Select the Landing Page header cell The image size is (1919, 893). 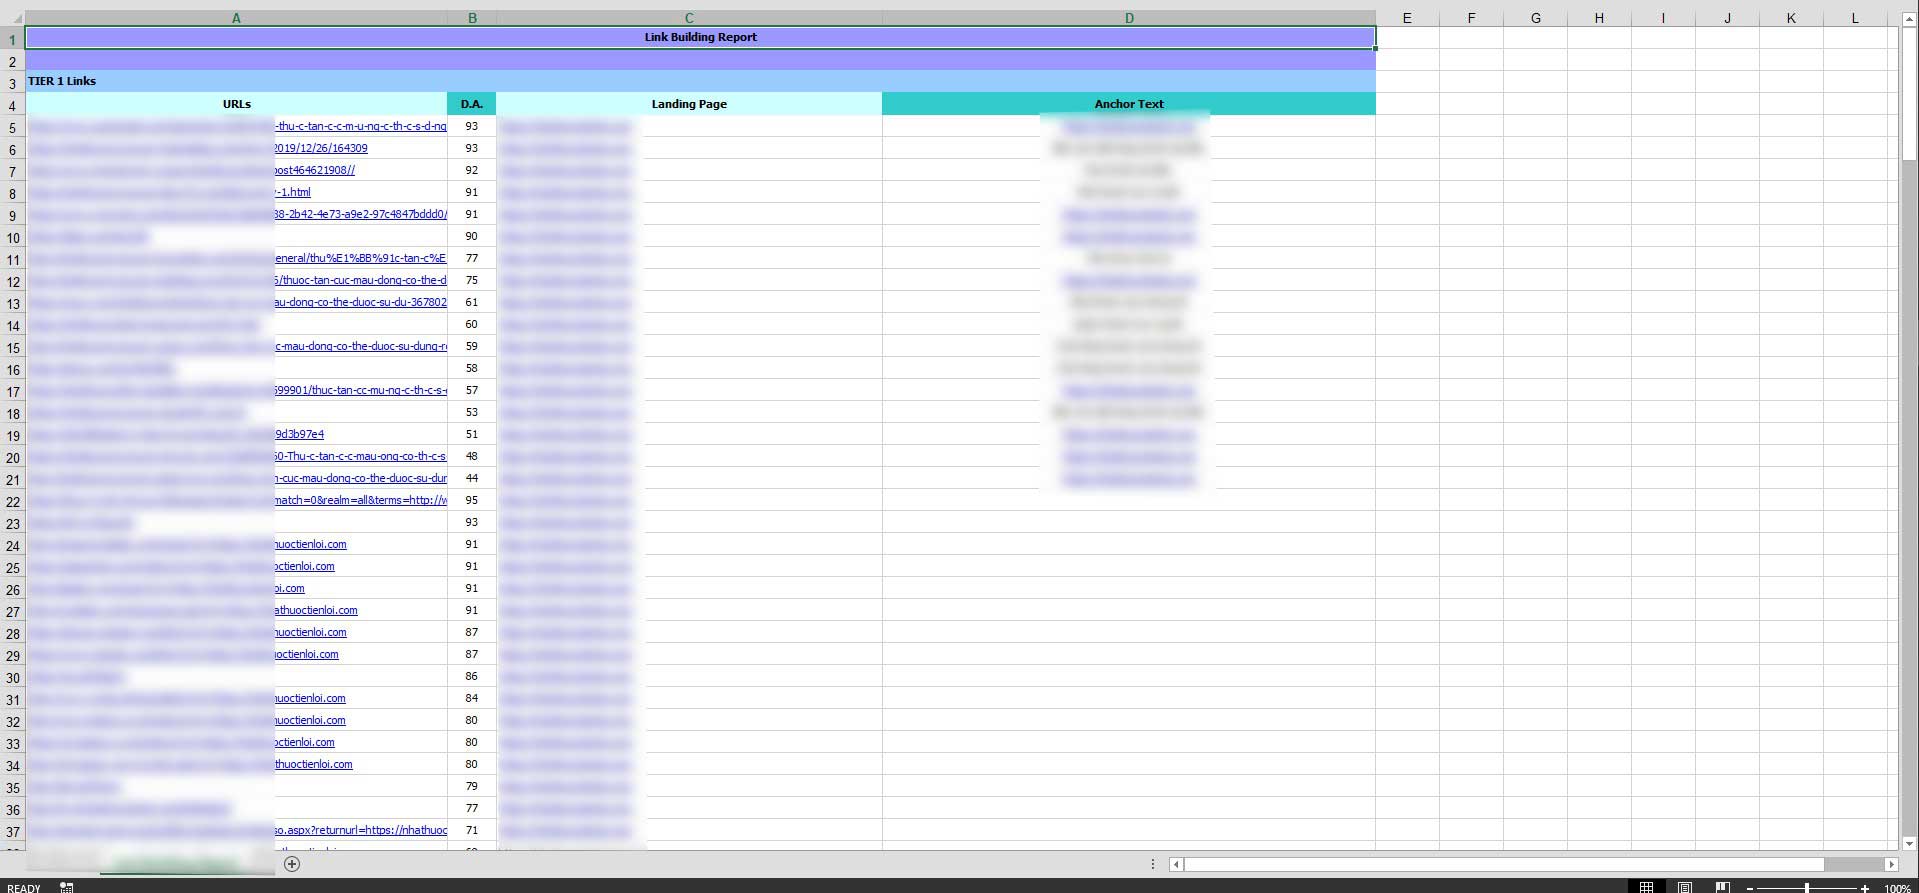pos(689,104)
